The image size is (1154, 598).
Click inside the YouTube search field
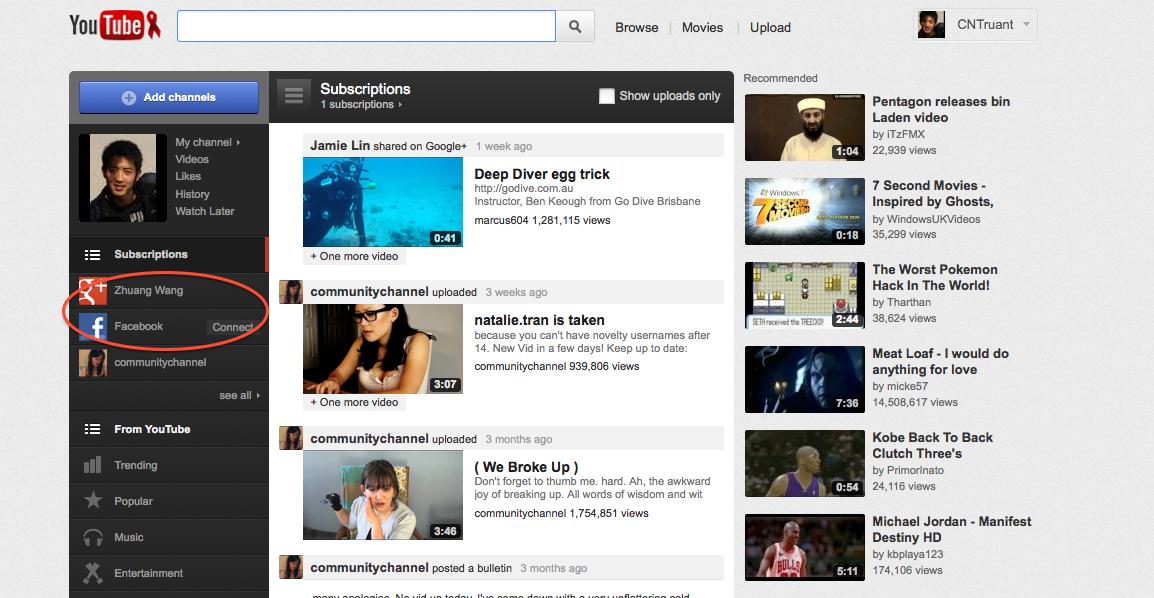366,26
